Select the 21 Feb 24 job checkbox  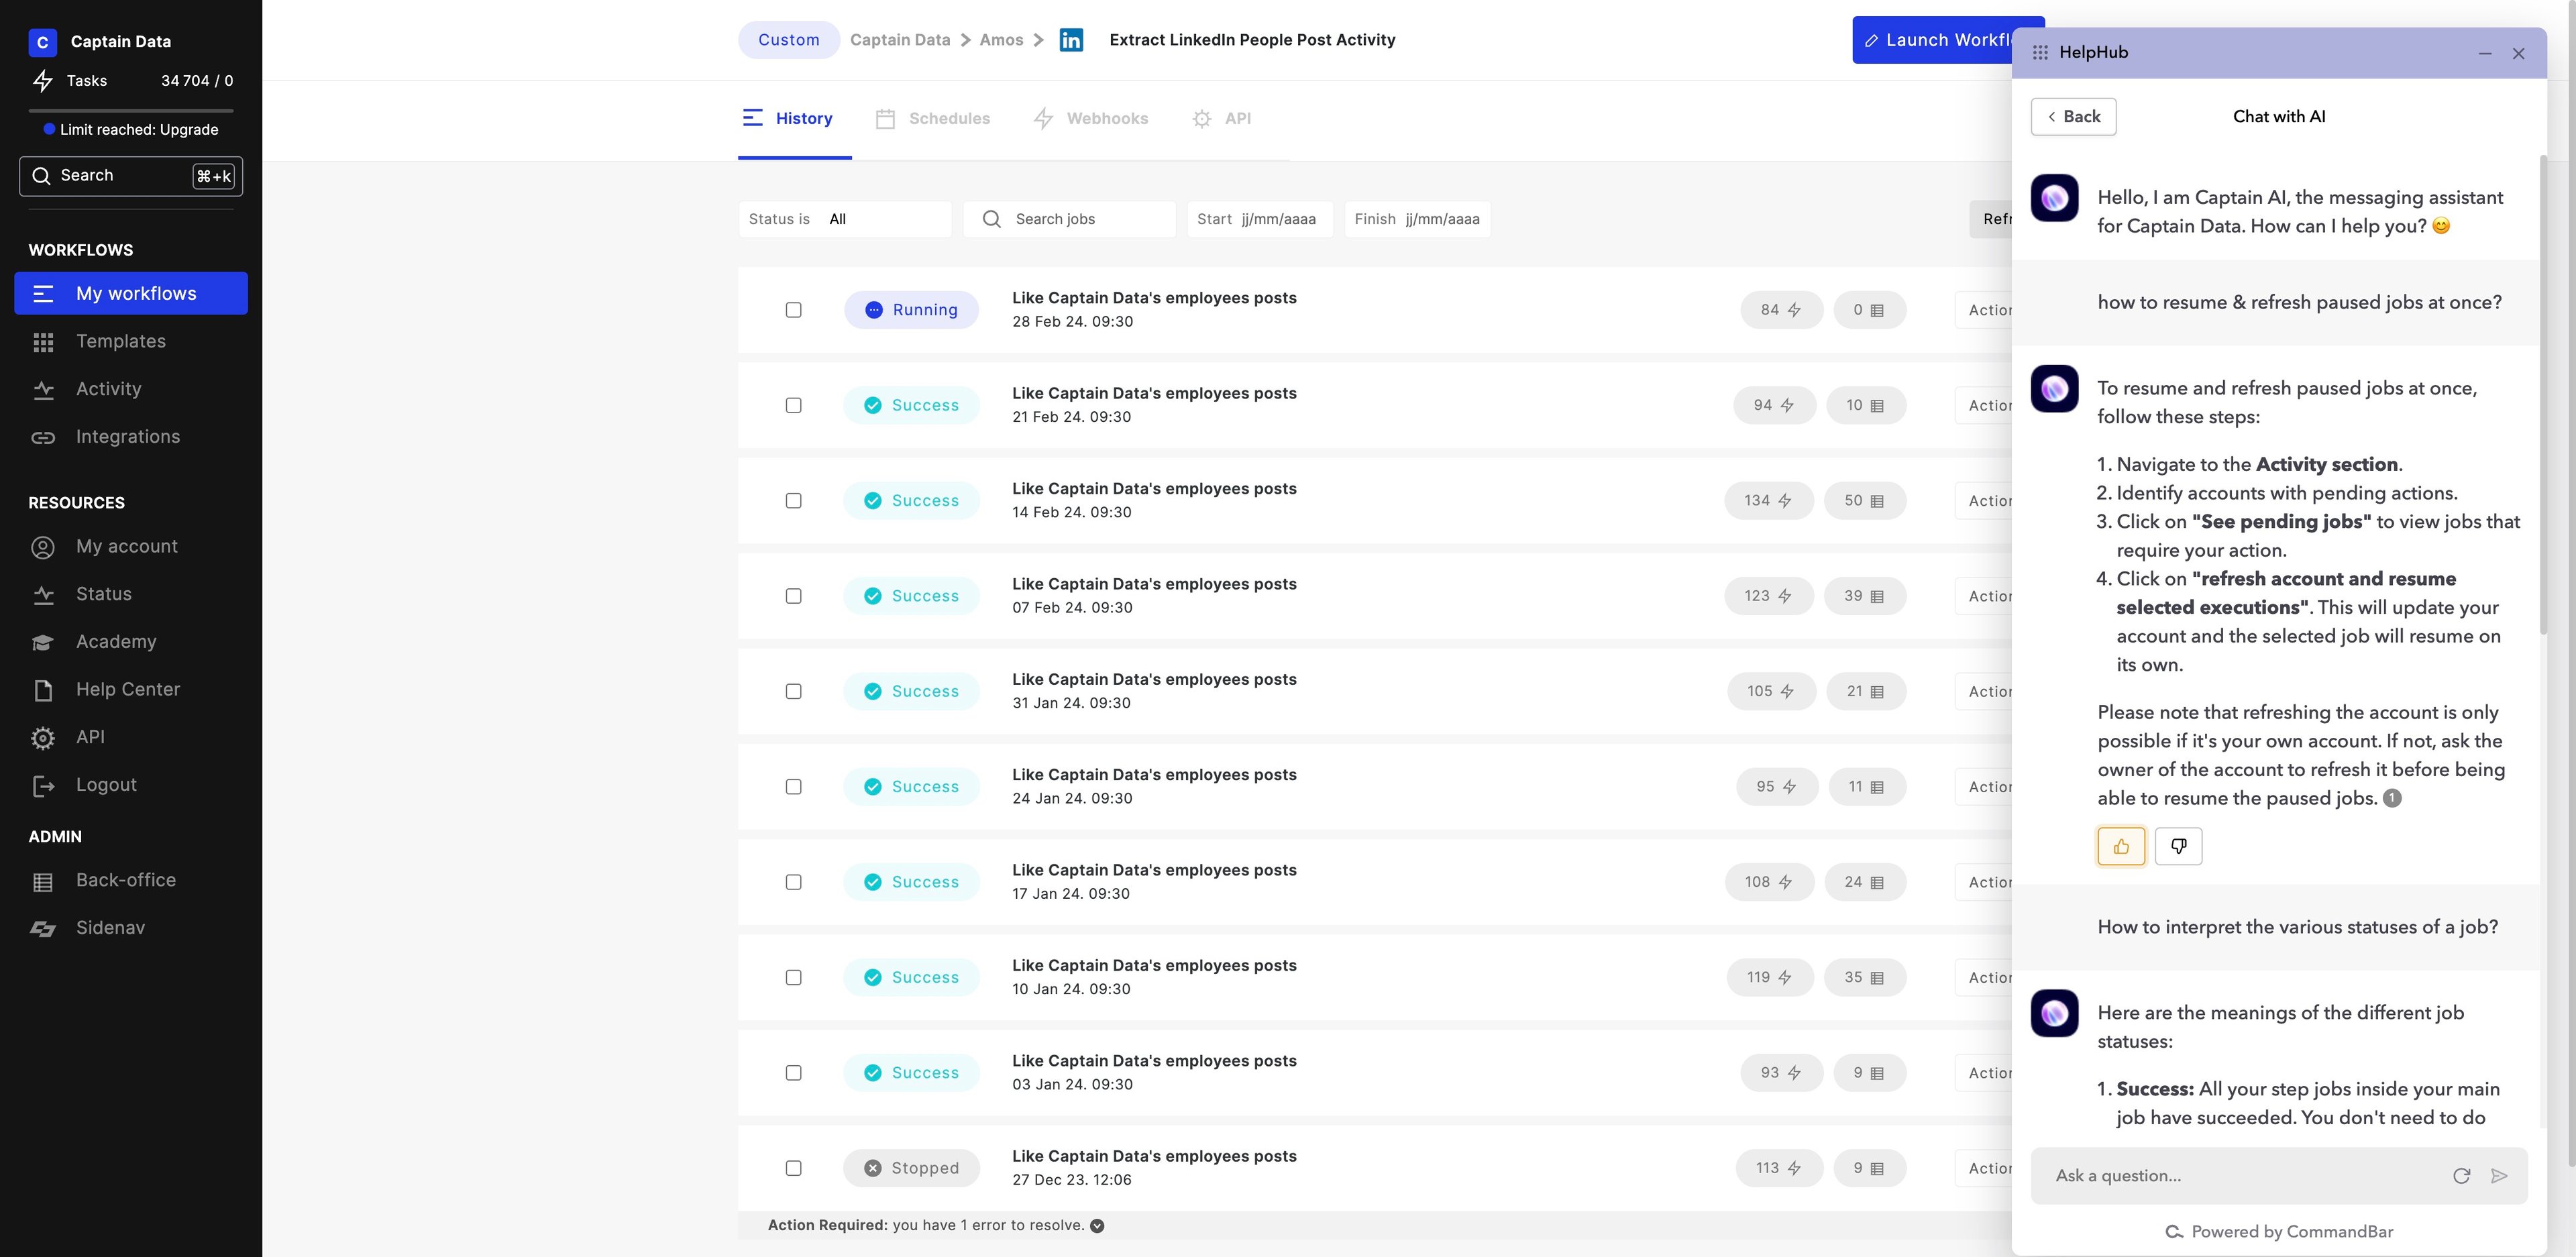click(x=793, y=405)
